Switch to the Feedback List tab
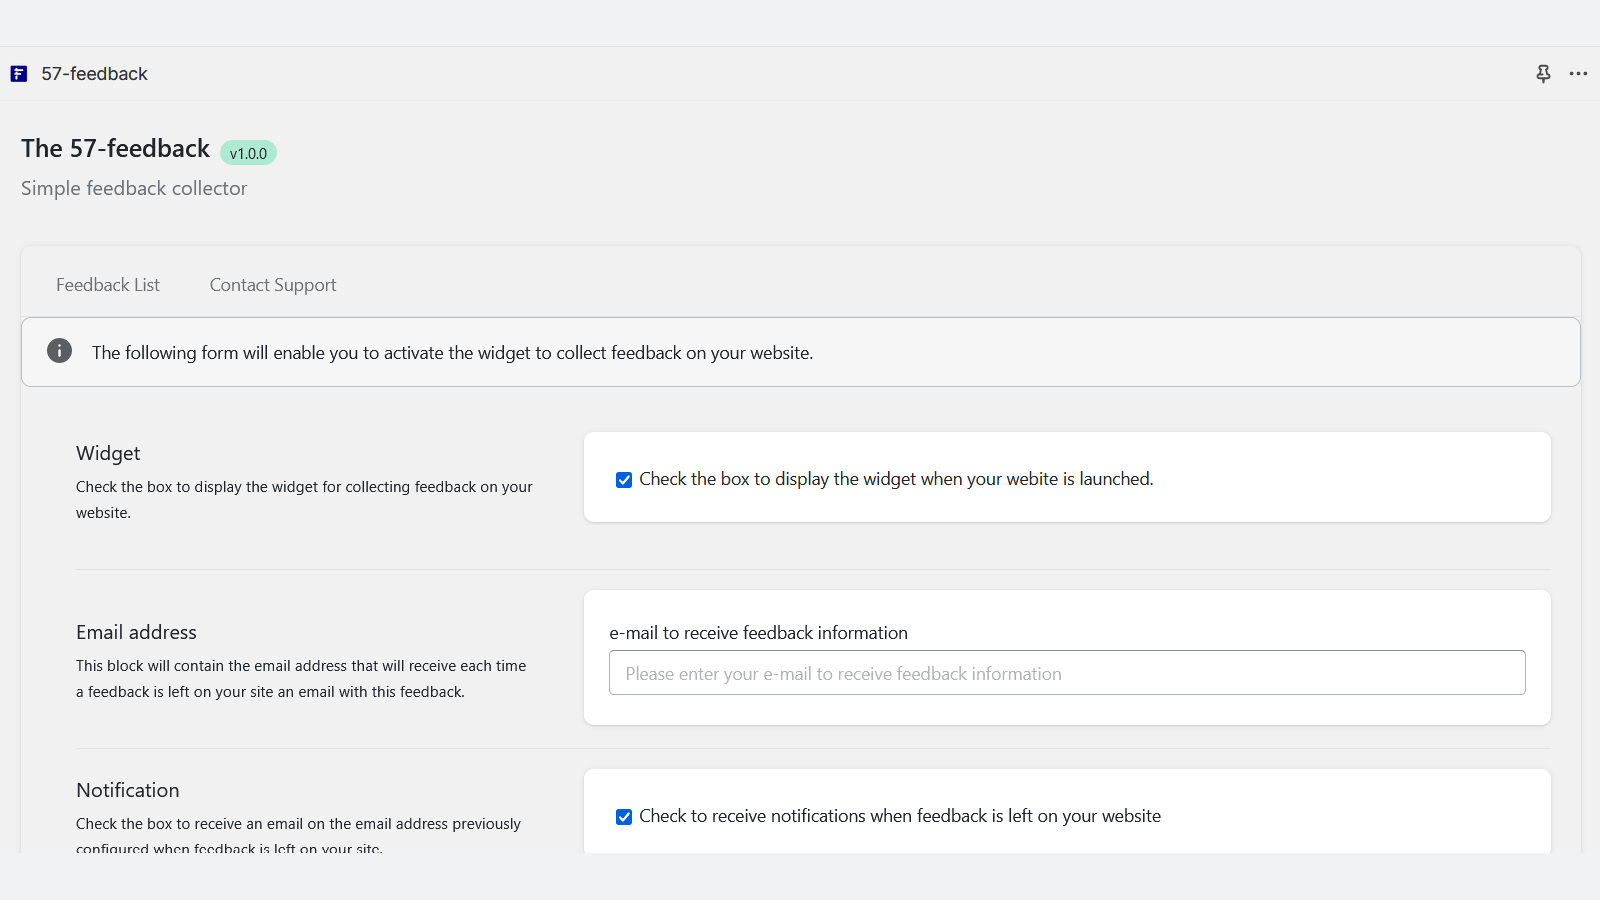Viewport: 1600px width, 900px height. click(108, 285)
